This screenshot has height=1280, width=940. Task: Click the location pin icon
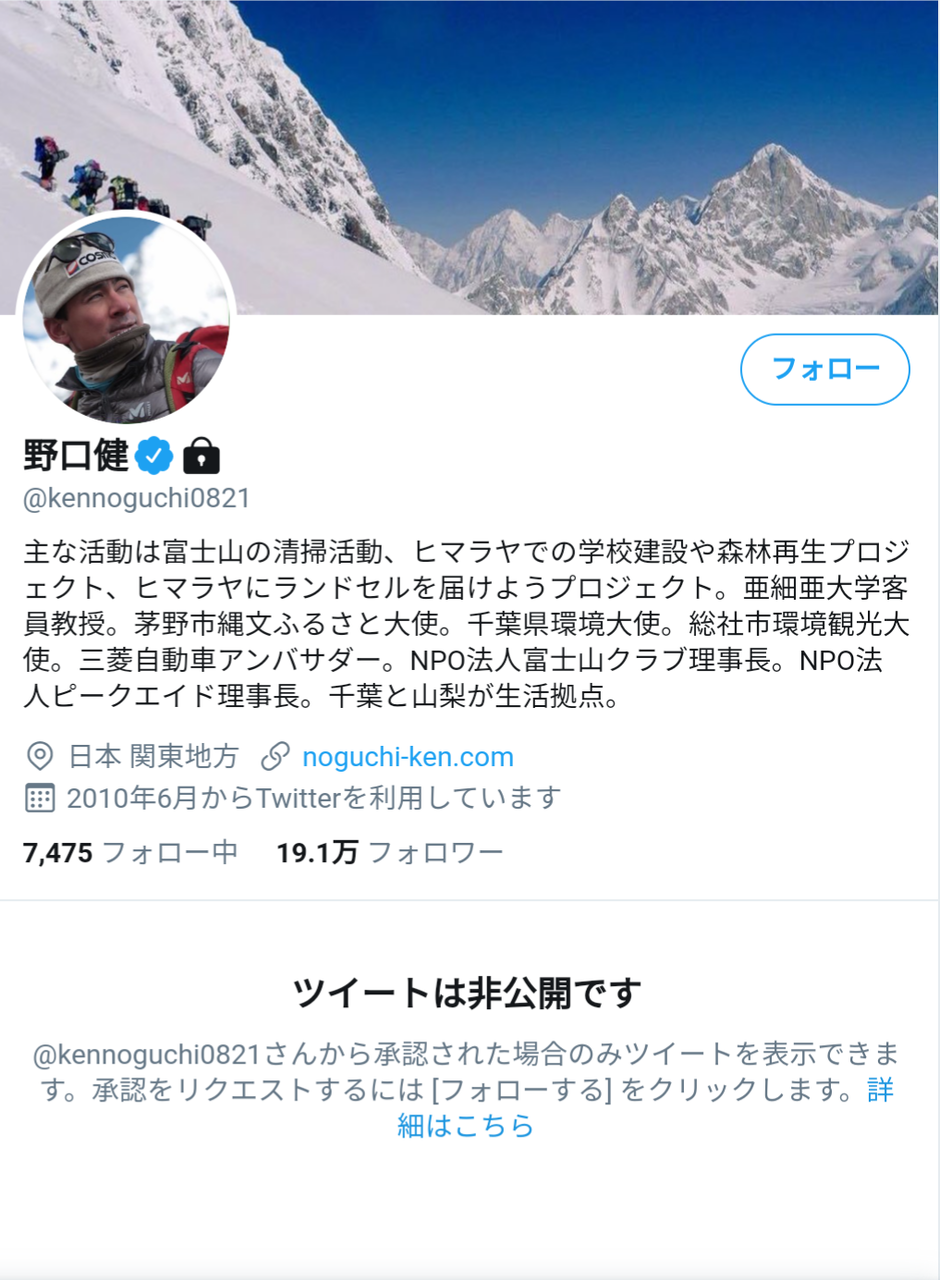40,756
